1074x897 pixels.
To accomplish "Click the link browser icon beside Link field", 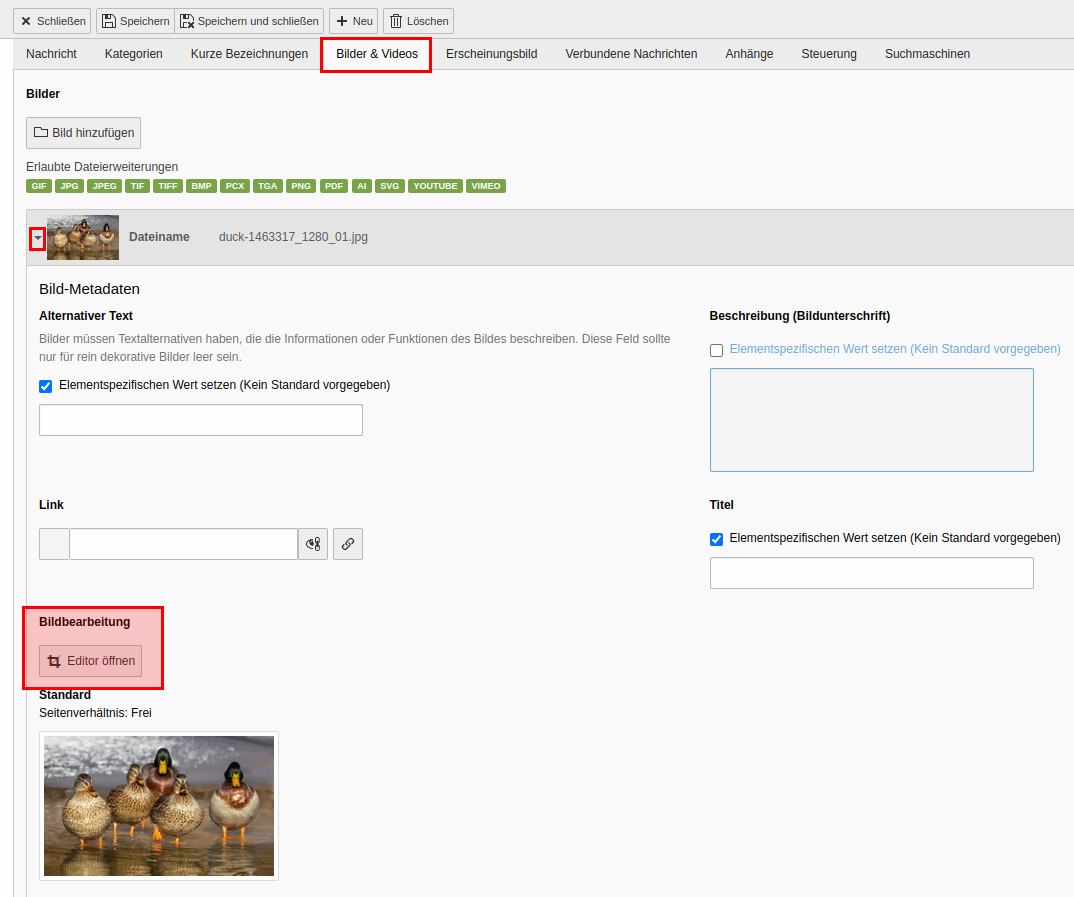I will point(313,544).
